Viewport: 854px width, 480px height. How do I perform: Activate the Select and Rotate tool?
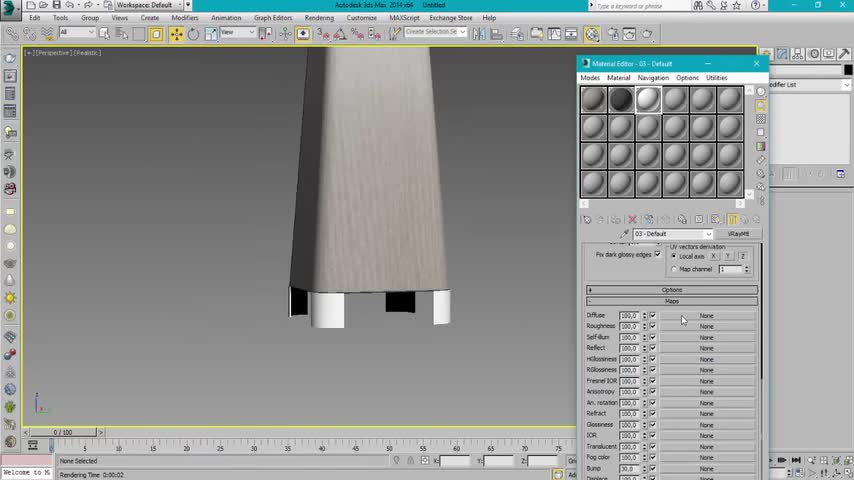click(194, 33)
